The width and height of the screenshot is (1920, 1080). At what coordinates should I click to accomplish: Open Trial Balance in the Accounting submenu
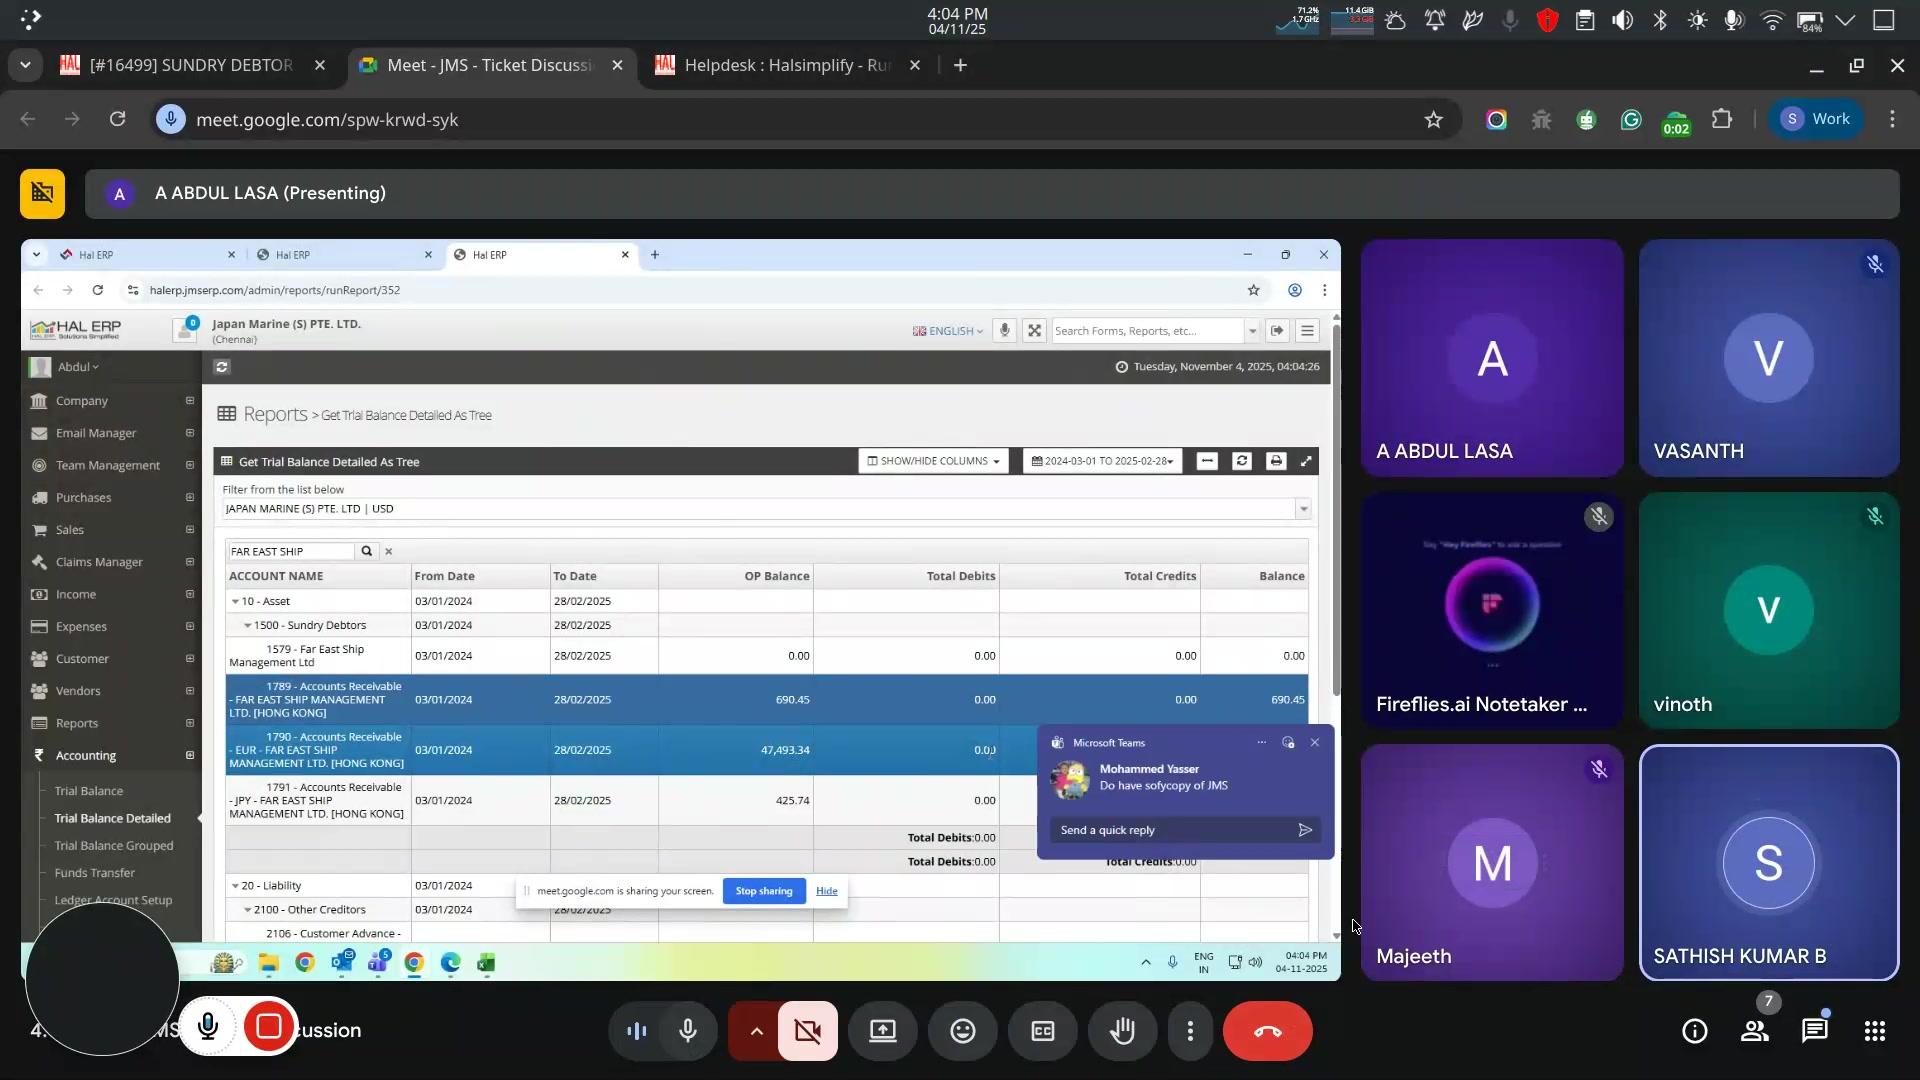tap(89, 791)
